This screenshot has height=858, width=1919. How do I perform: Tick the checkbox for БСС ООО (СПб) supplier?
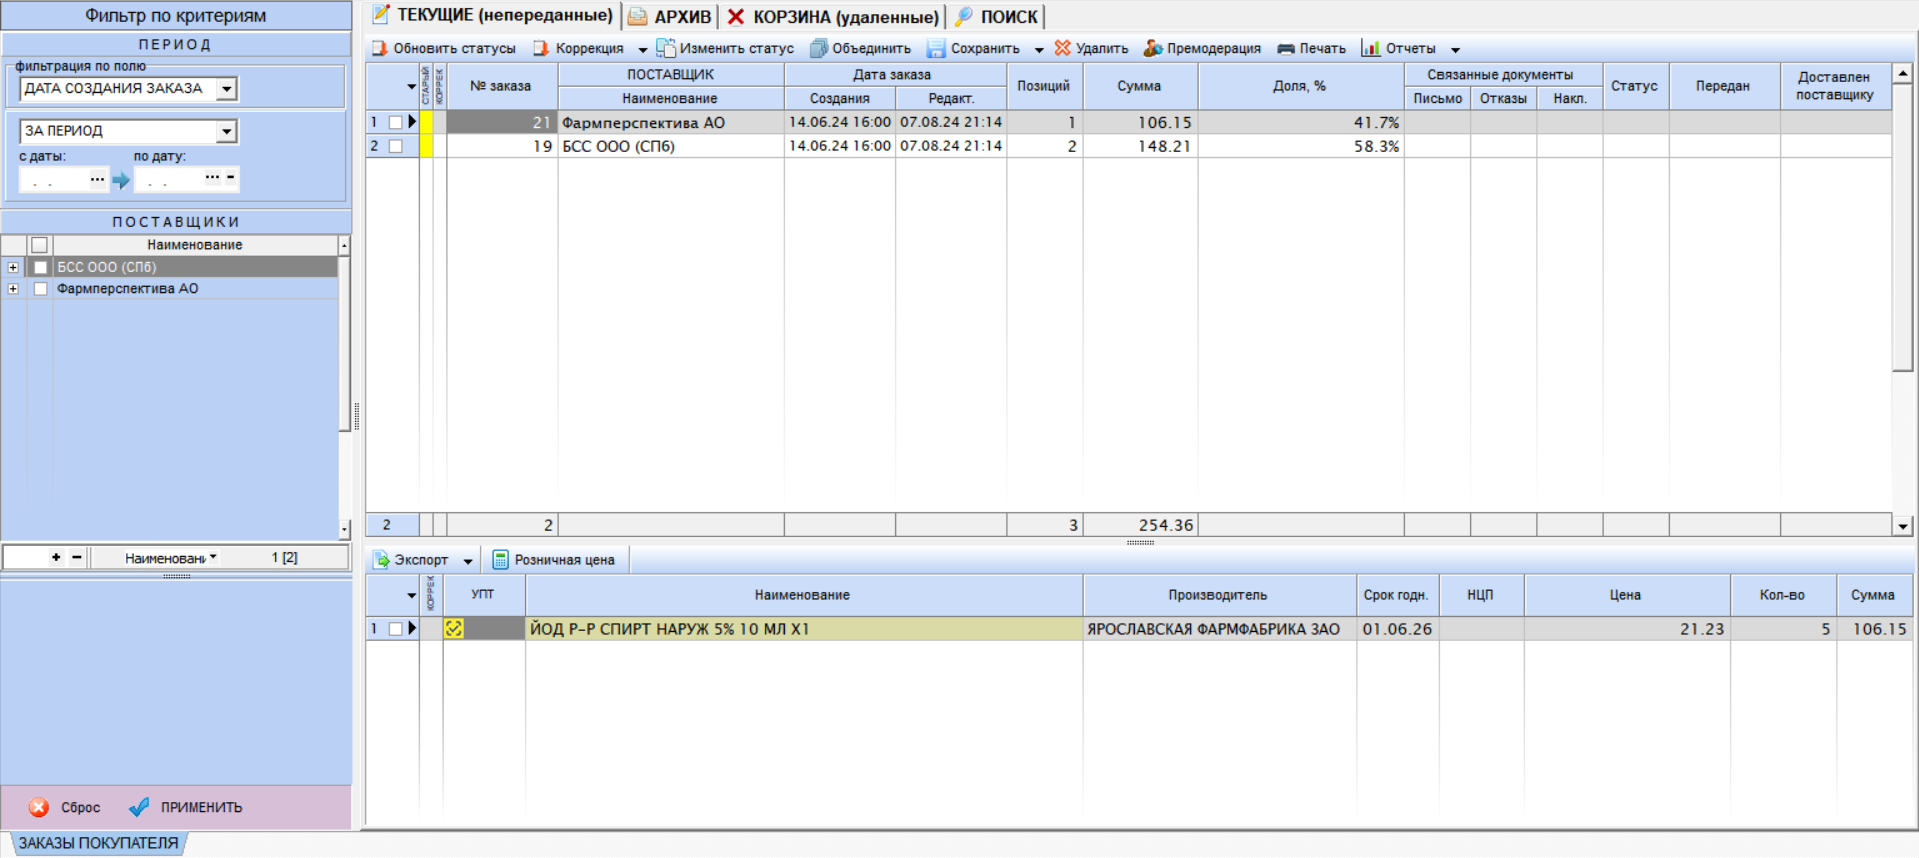pos(40,267)
